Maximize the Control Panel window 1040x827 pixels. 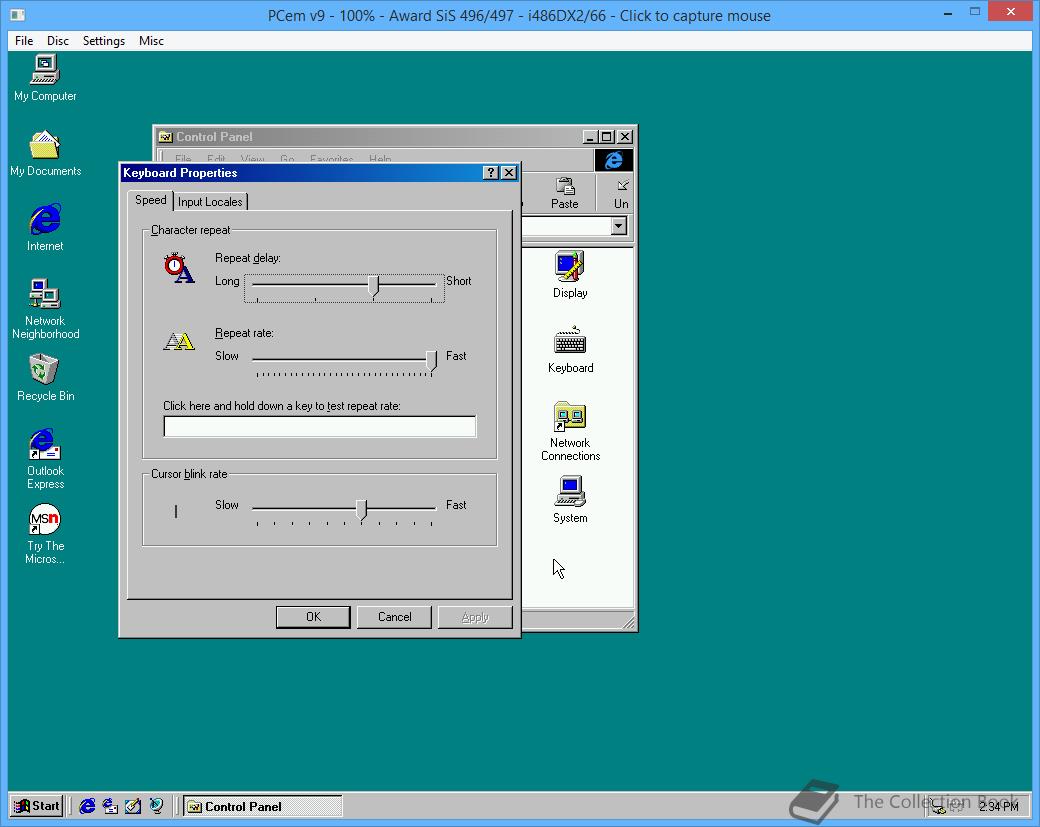(x=607, y=137)
